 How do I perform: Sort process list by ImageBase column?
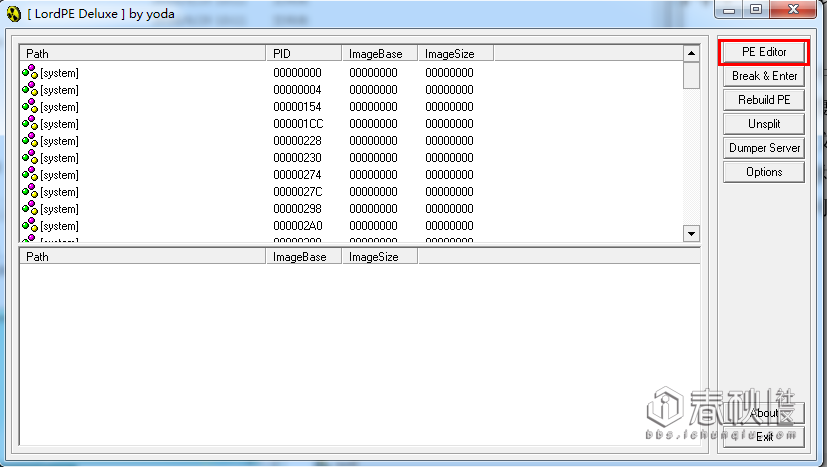(380, 53)
